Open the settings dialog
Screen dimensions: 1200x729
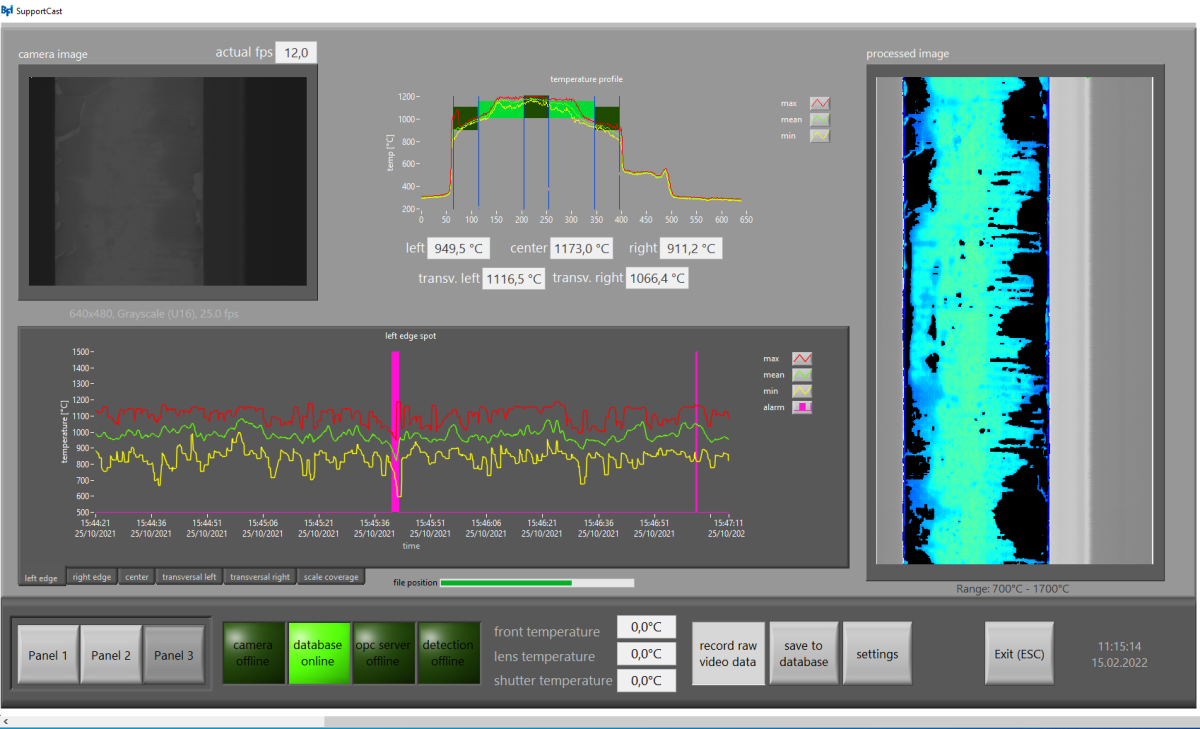point(877,653)
